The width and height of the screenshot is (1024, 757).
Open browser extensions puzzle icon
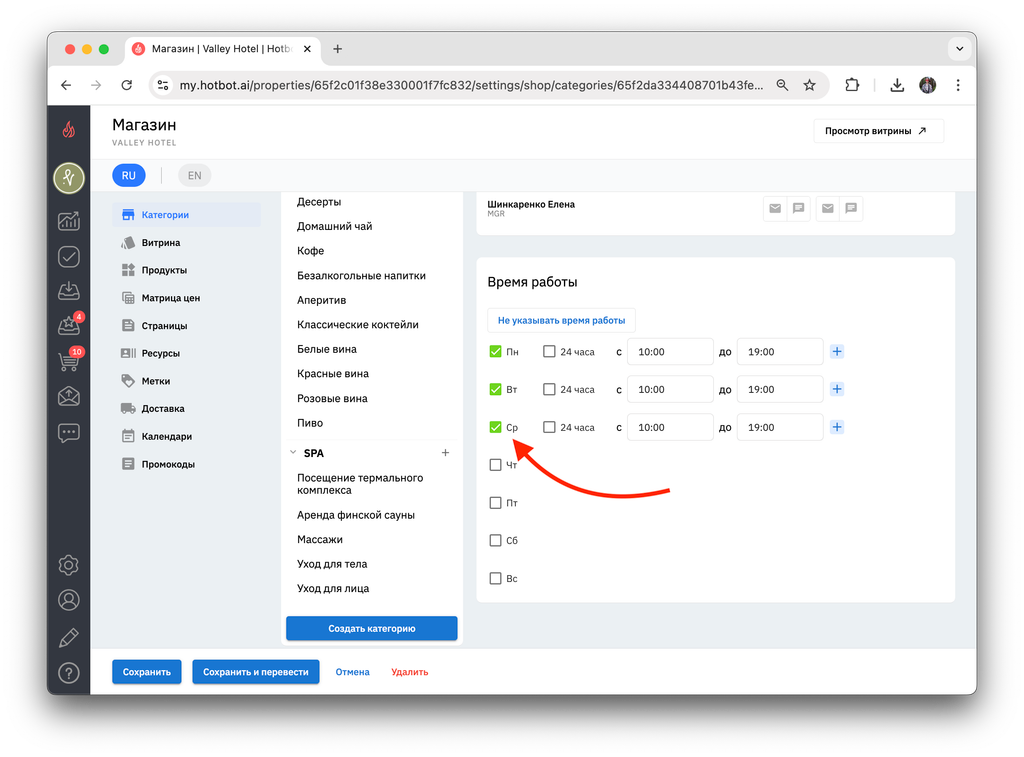click(852, 85)
